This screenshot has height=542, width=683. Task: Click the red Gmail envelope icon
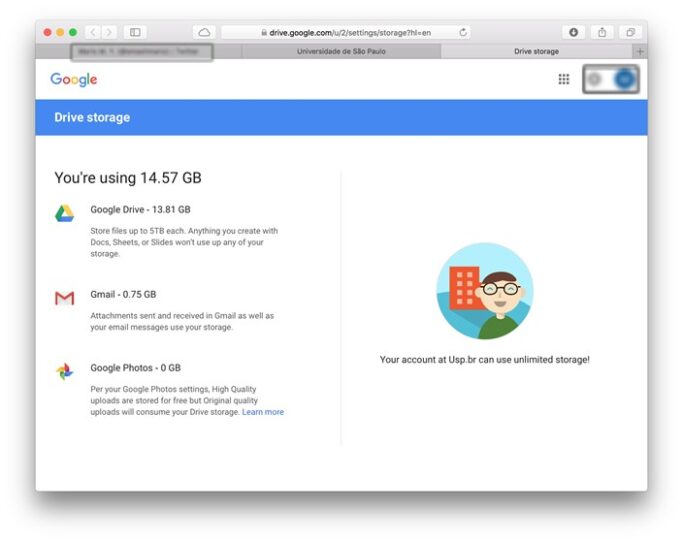[x=64, y=298]
